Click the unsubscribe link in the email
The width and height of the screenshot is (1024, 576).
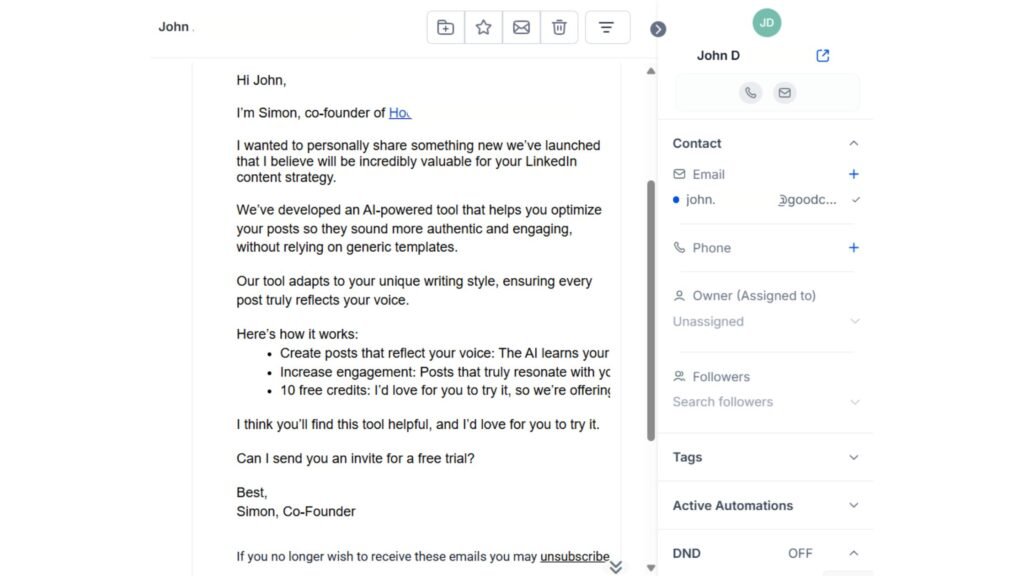(x=575, y=555)
